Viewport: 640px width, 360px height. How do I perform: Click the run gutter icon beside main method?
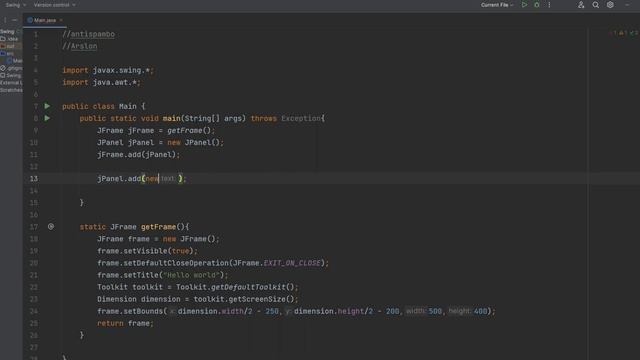(x=47, y=118)
